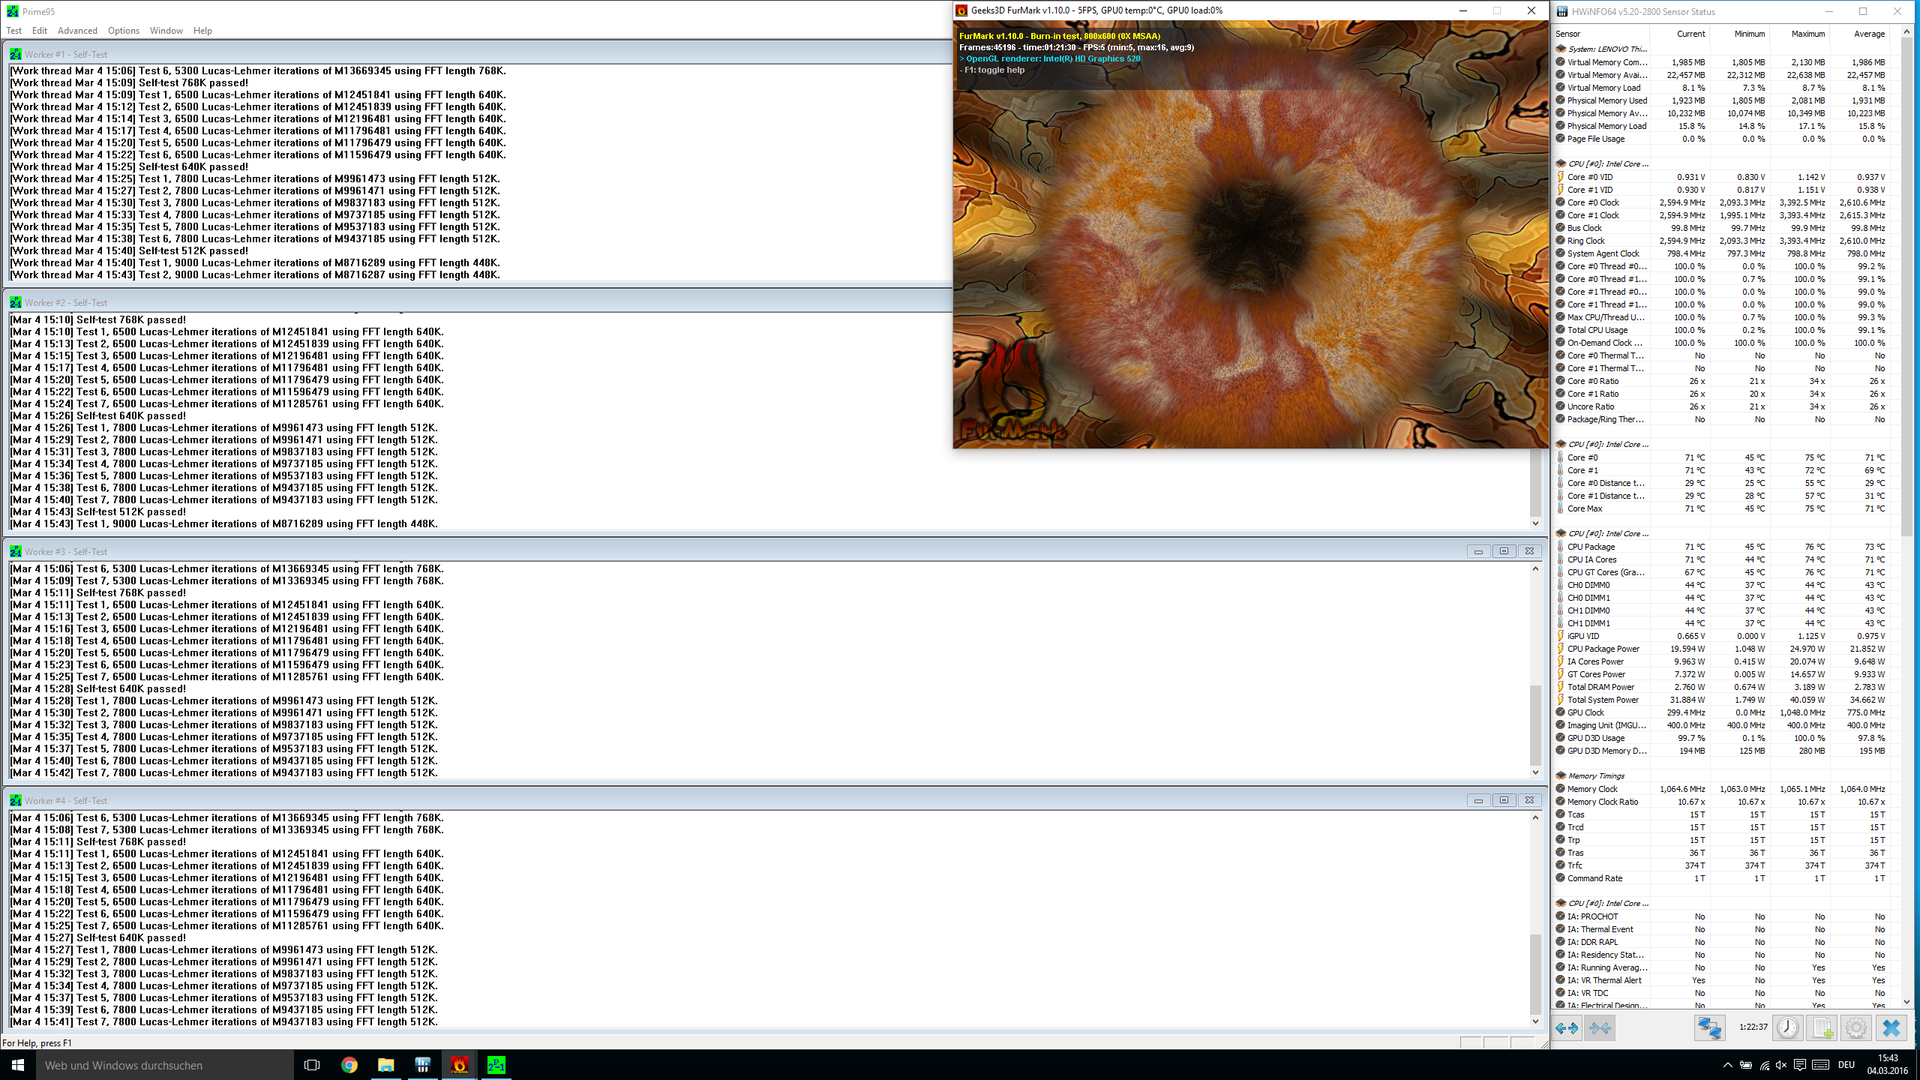Click the blue X close sensors icon
Image resolution: width=1920 pixels, height=1080 pixels.
1890,1027
